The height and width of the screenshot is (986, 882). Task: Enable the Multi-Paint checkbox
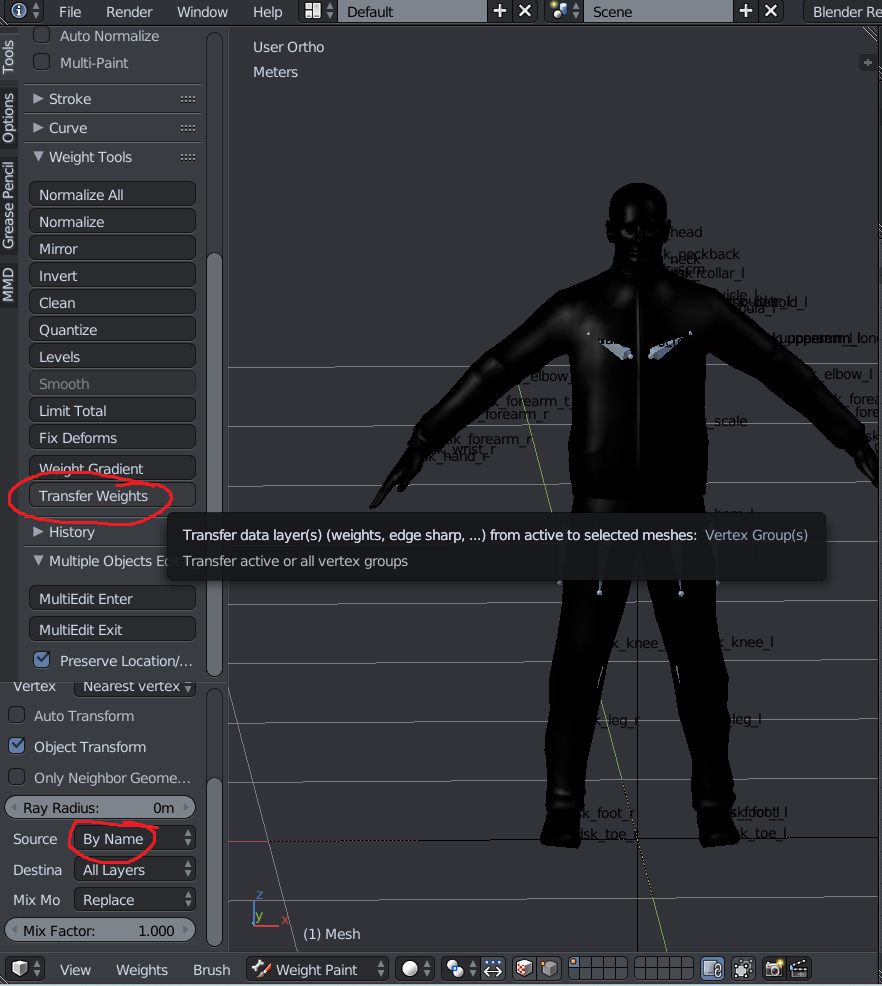tap(41, 62)
